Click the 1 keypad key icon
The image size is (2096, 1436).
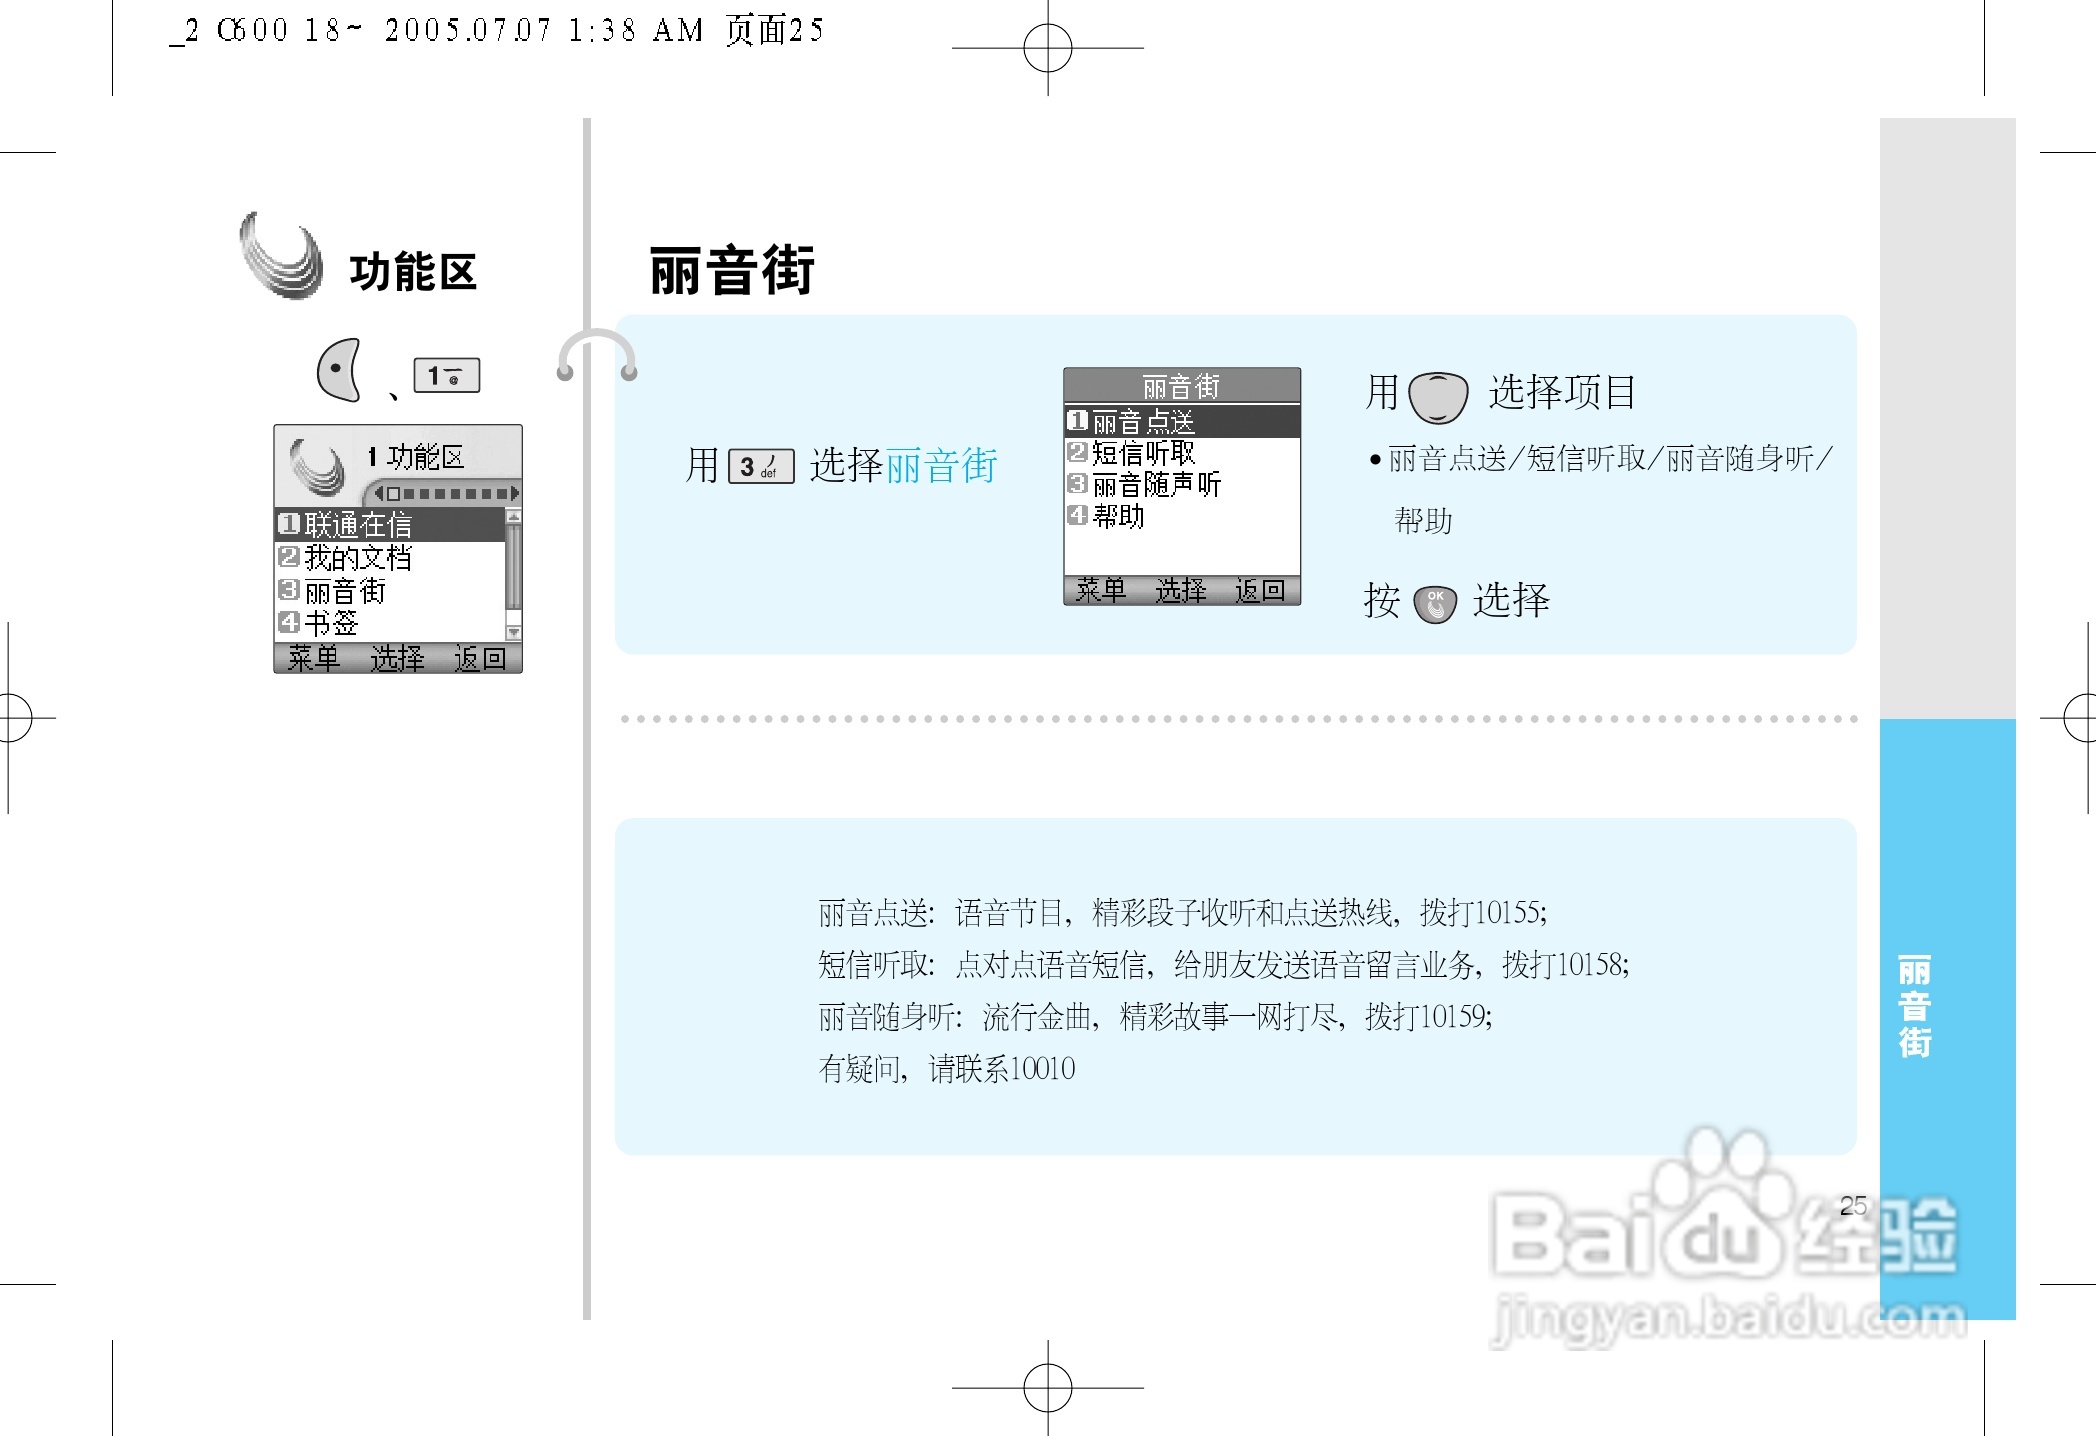pos(449,374)
